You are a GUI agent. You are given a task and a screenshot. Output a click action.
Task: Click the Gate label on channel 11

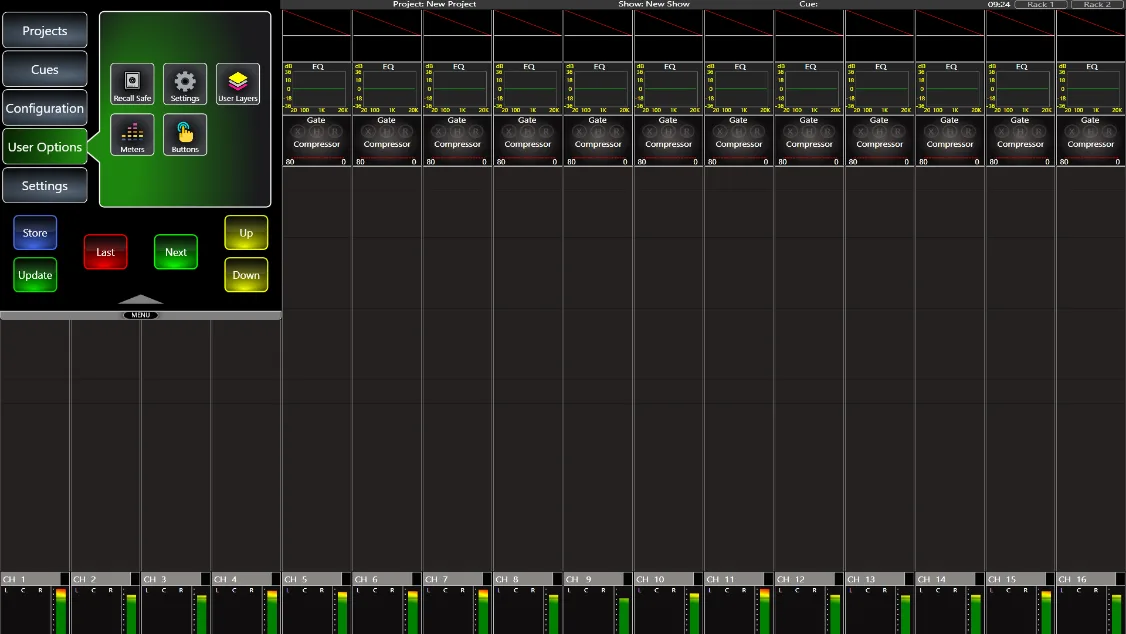pyautogui.click(x=738, y=121)
